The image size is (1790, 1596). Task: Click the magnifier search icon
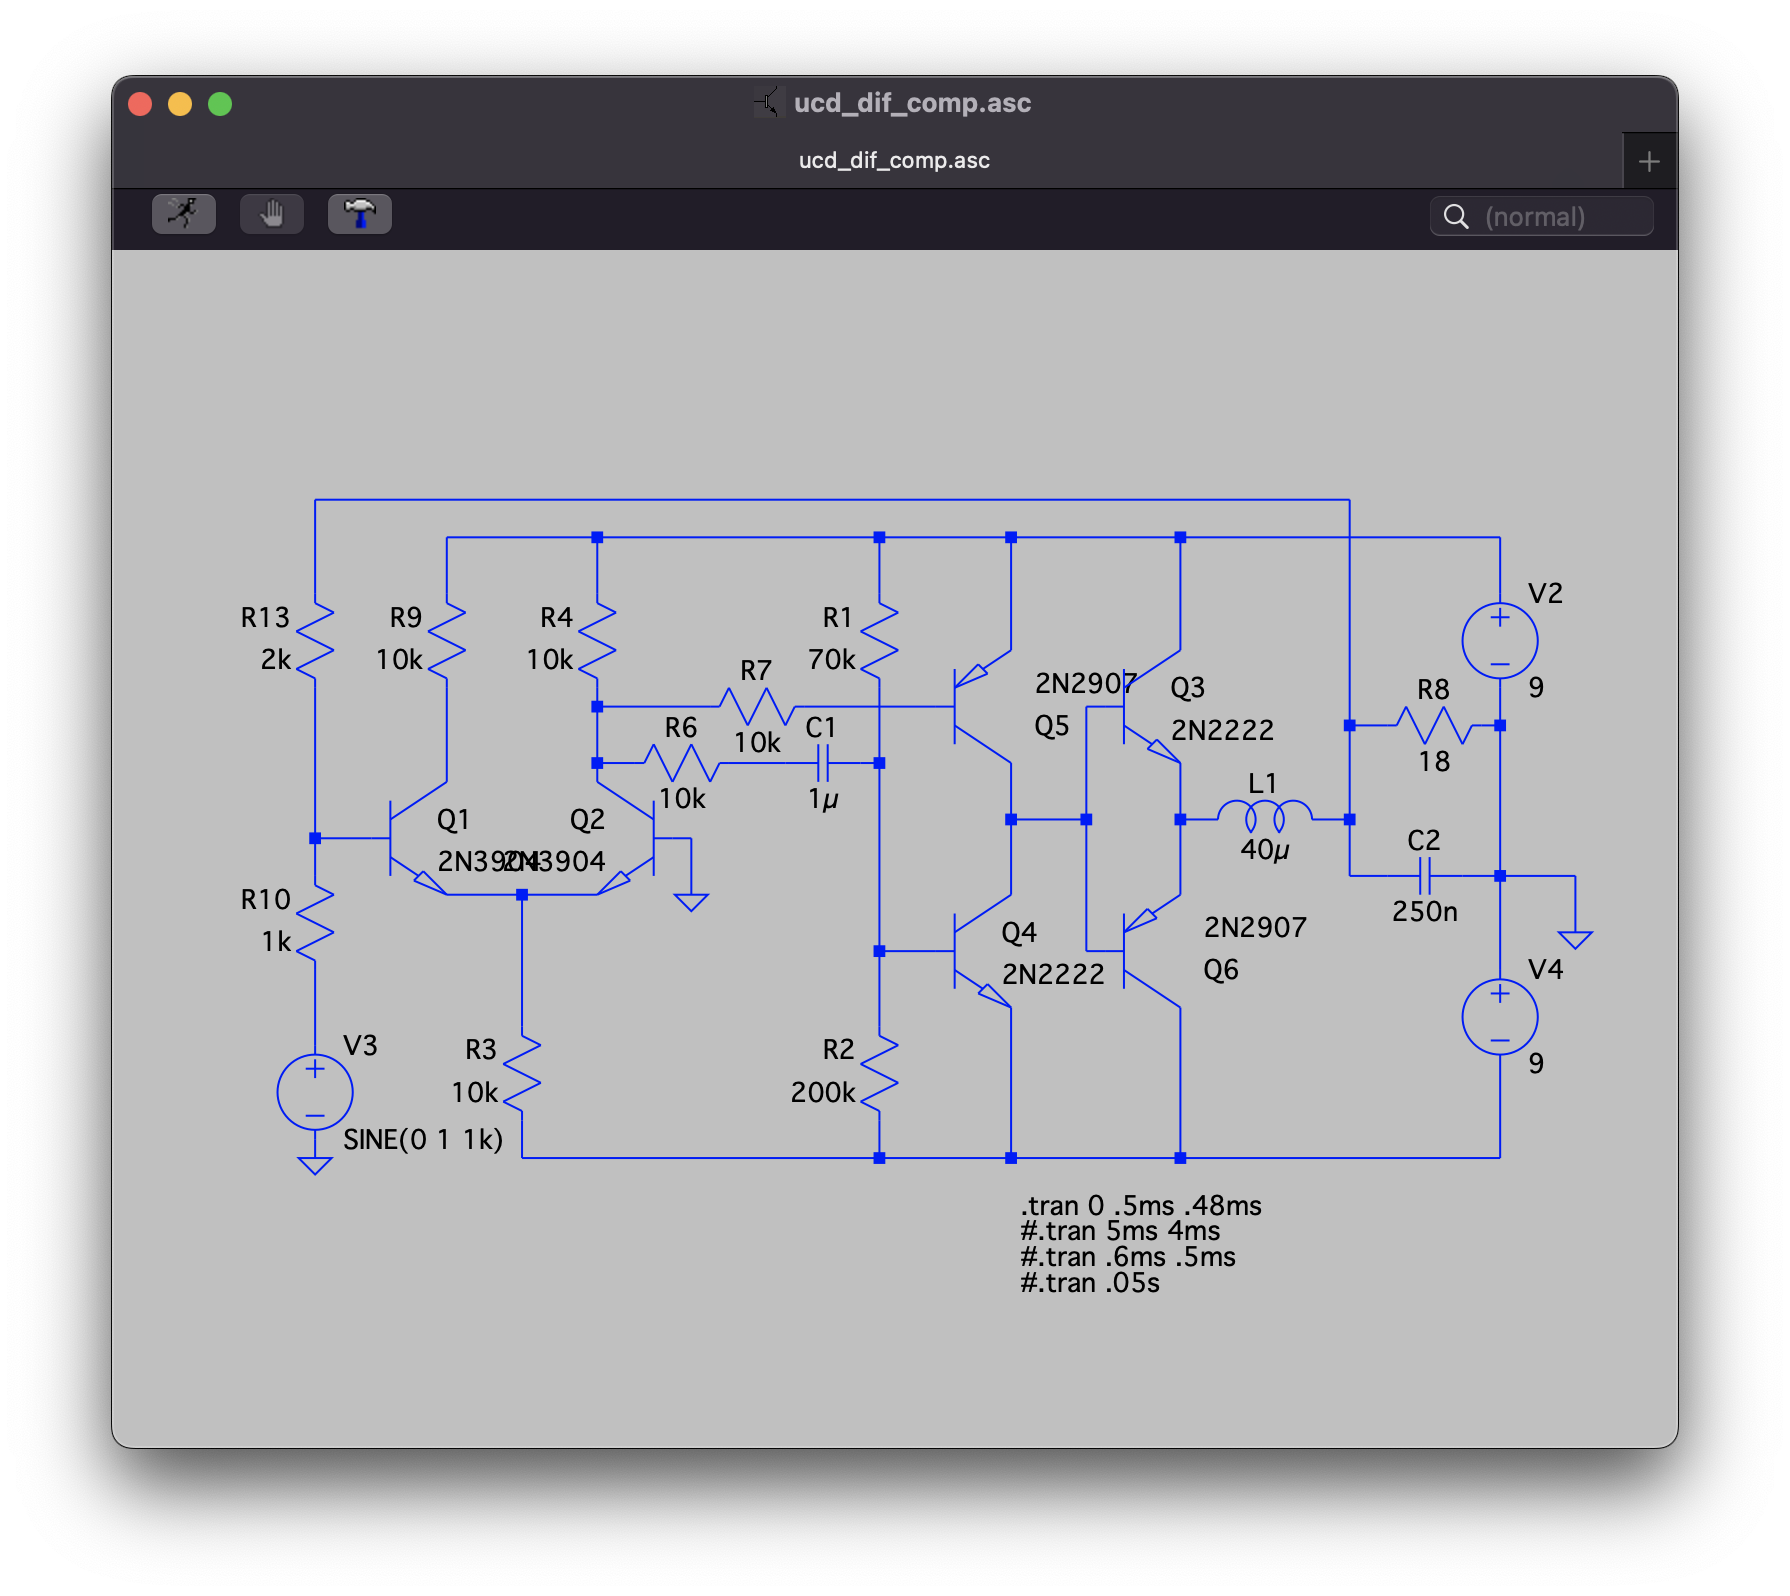(x=1456, y=217)
